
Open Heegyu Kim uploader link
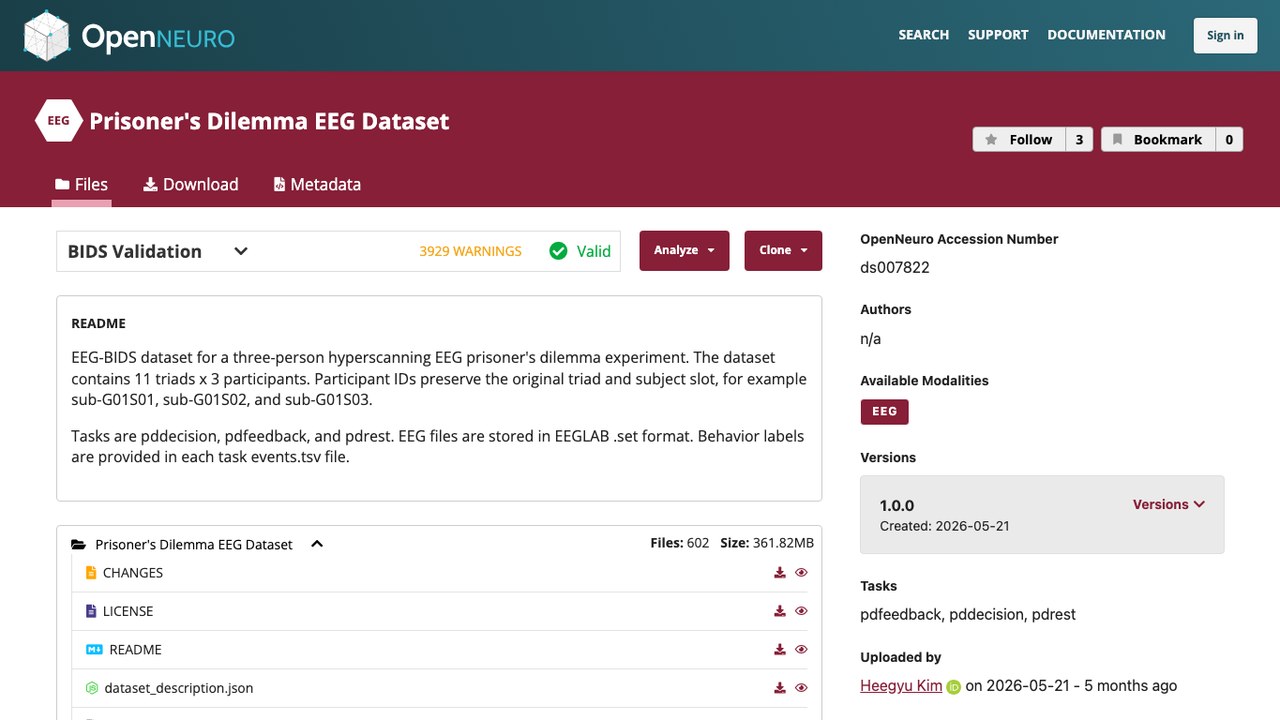coord(901,686)
